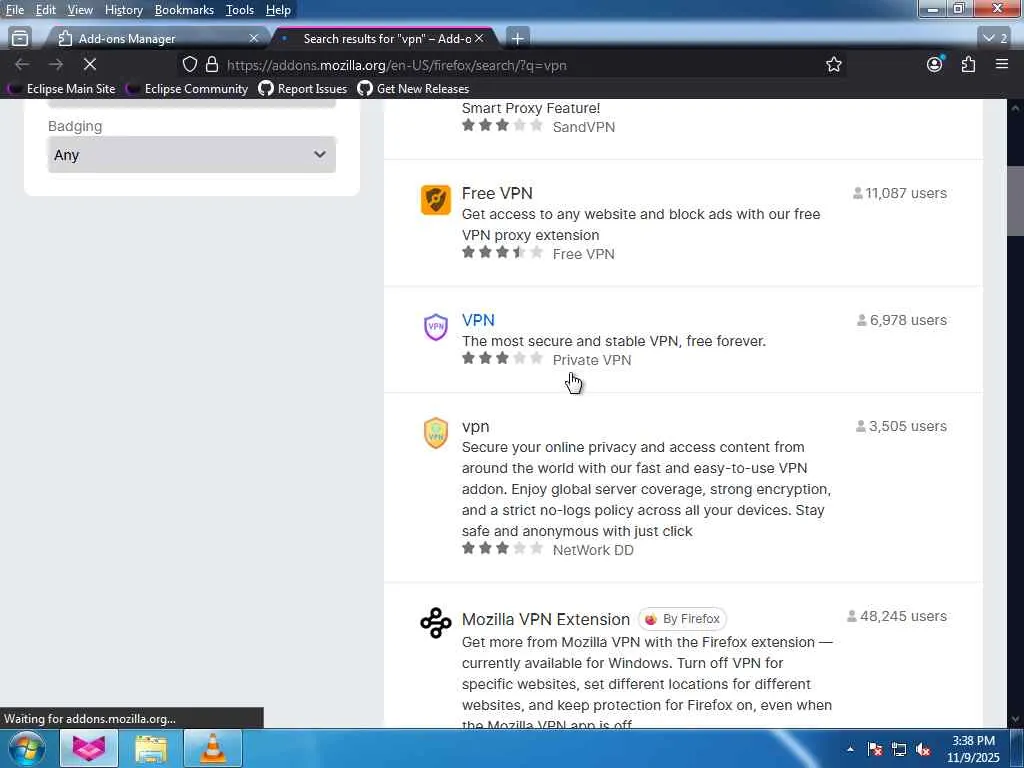
Task: Open the View menu
Action: pyautogui.click(x=80, y=10)
